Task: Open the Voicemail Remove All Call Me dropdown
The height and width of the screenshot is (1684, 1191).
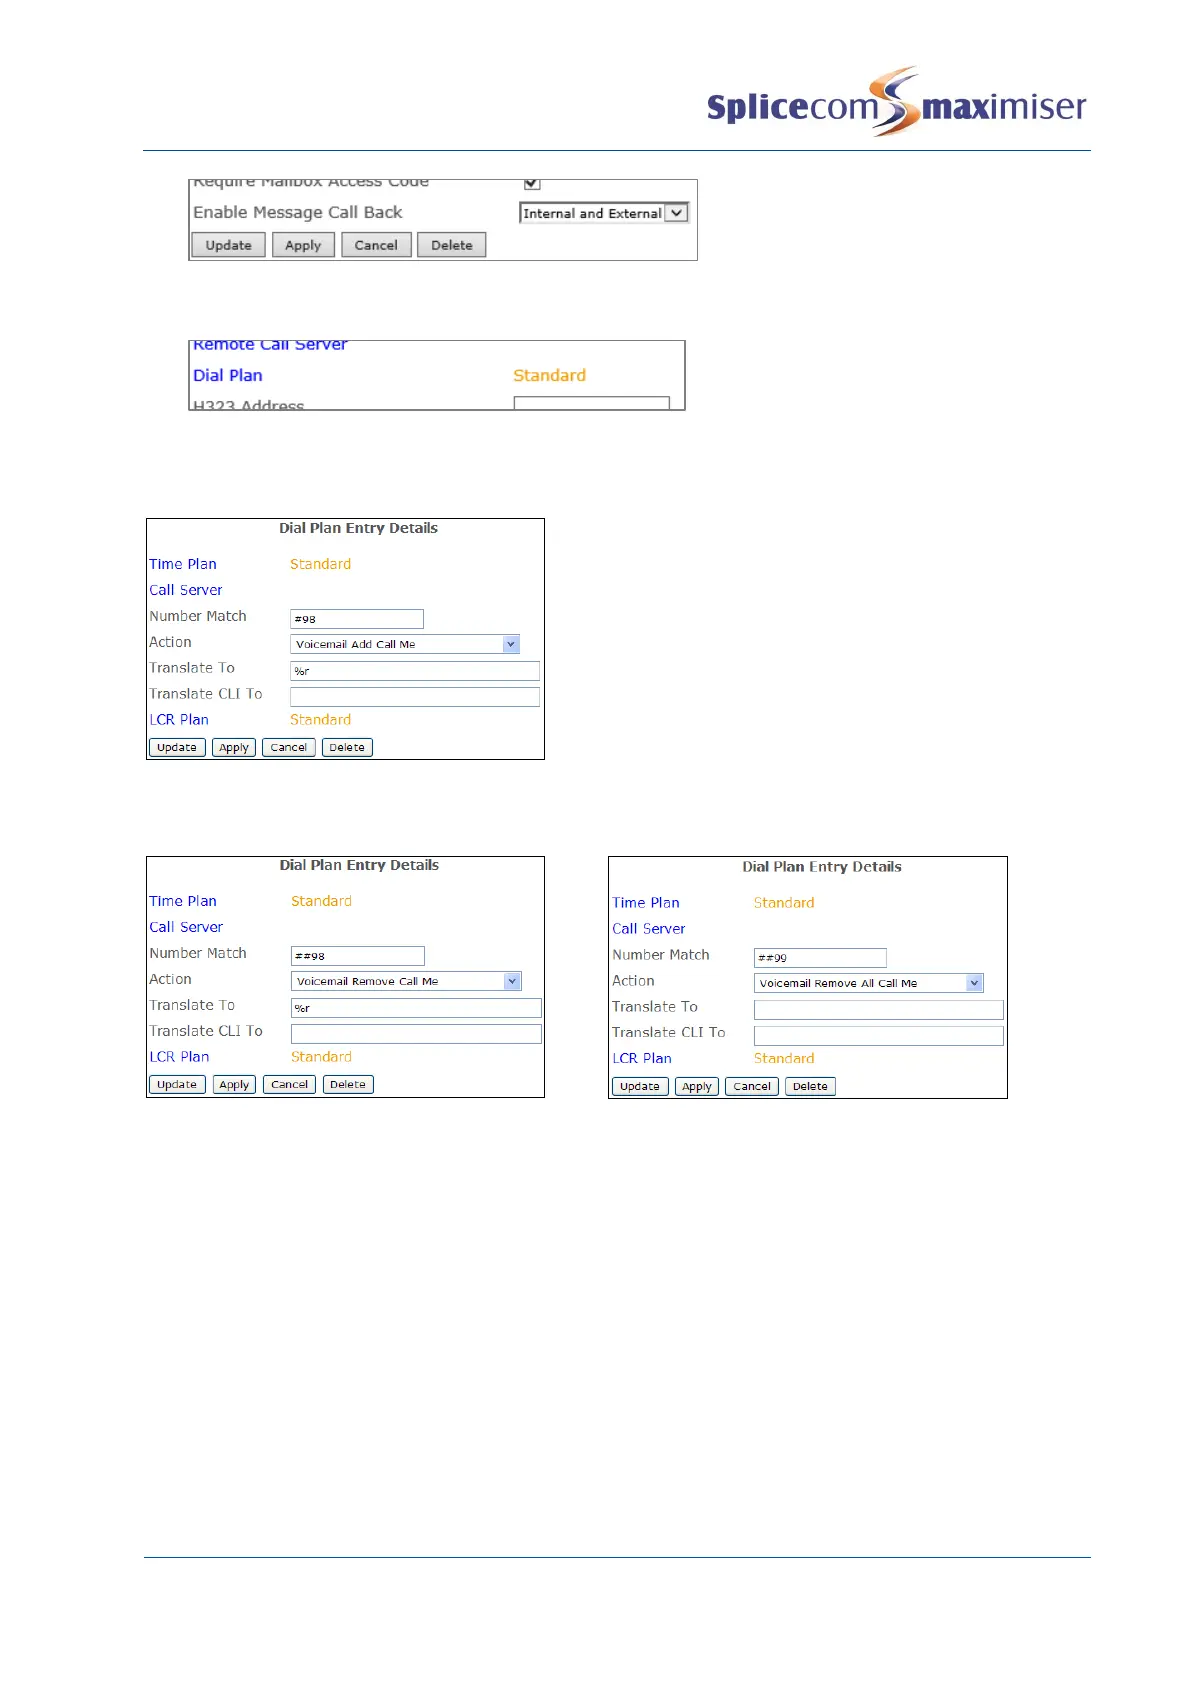Action: 869,983
